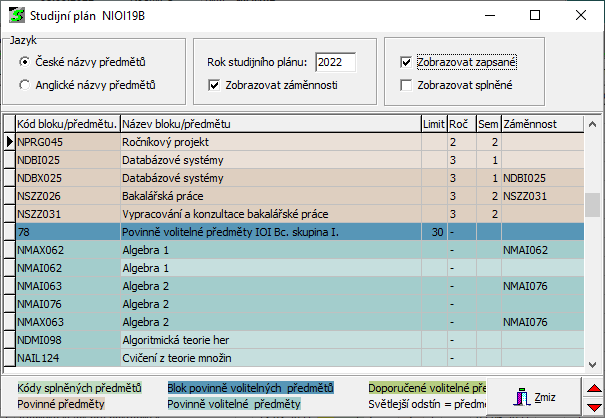Click the Zmiz exit door icon
Image resolution: width=605 pixels, height=418 pixels.
pos(522,395)
